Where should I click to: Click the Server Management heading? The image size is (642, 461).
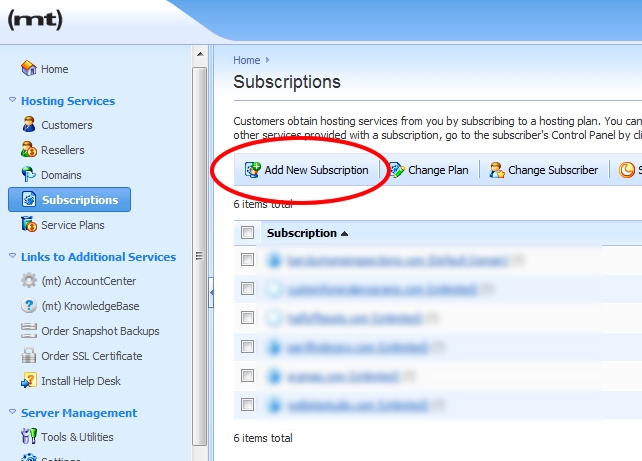(x=79, y=413)
